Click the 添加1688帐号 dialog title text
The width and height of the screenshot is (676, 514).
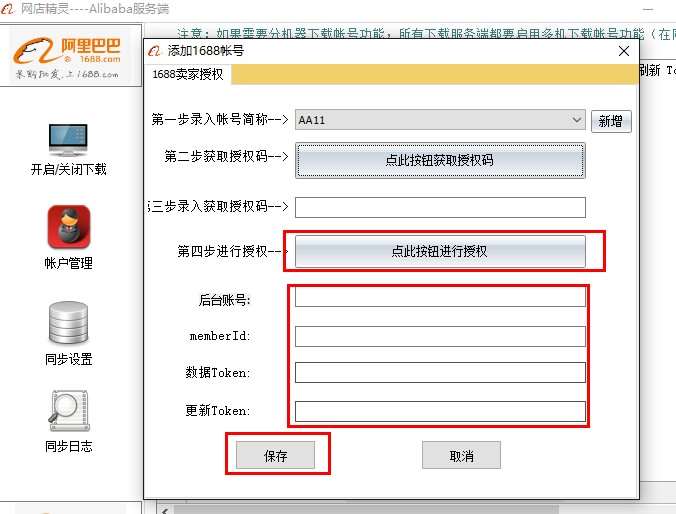point(206,51)
